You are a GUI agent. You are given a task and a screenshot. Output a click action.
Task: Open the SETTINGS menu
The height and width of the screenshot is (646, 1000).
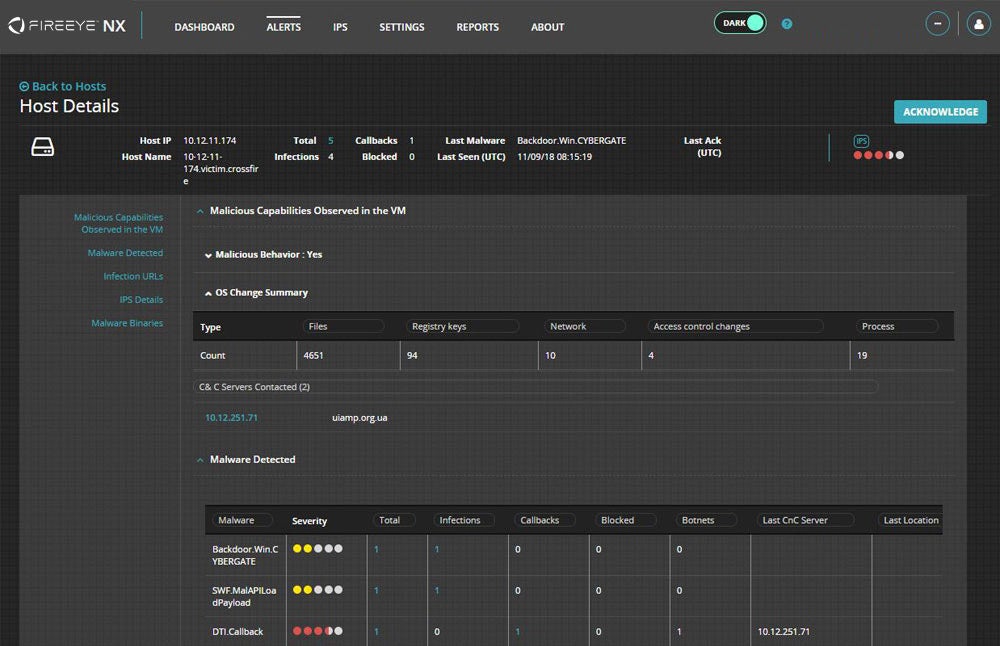(x=401, y=27)
